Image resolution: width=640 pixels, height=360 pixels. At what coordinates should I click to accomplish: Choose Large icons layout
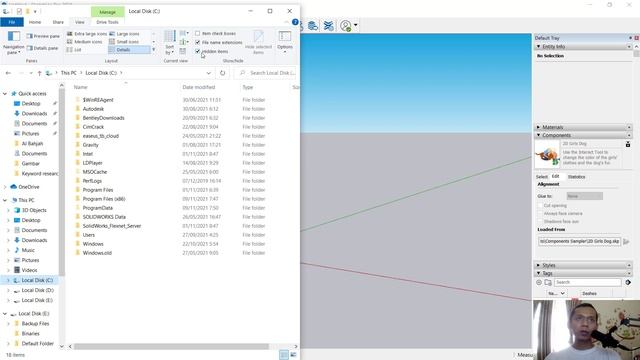(x=124, y=34)
